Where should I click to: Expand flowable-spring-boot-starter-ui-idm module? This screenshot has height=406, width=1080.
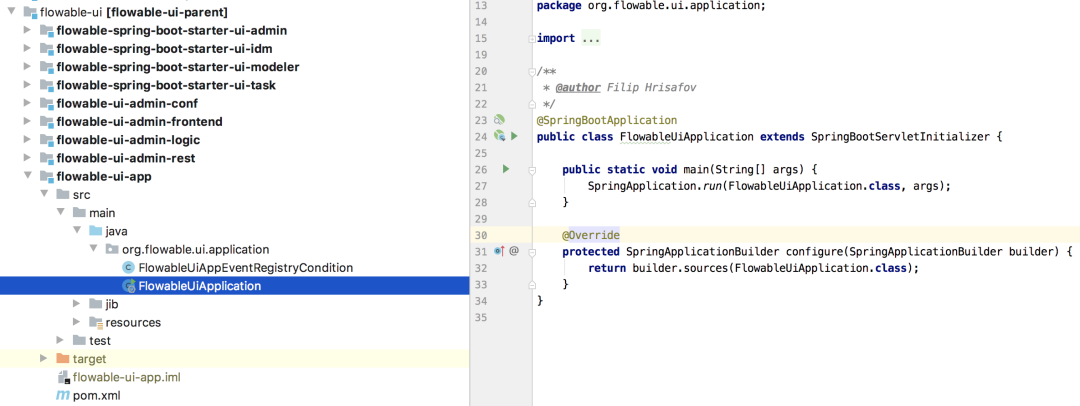point(27,49)
